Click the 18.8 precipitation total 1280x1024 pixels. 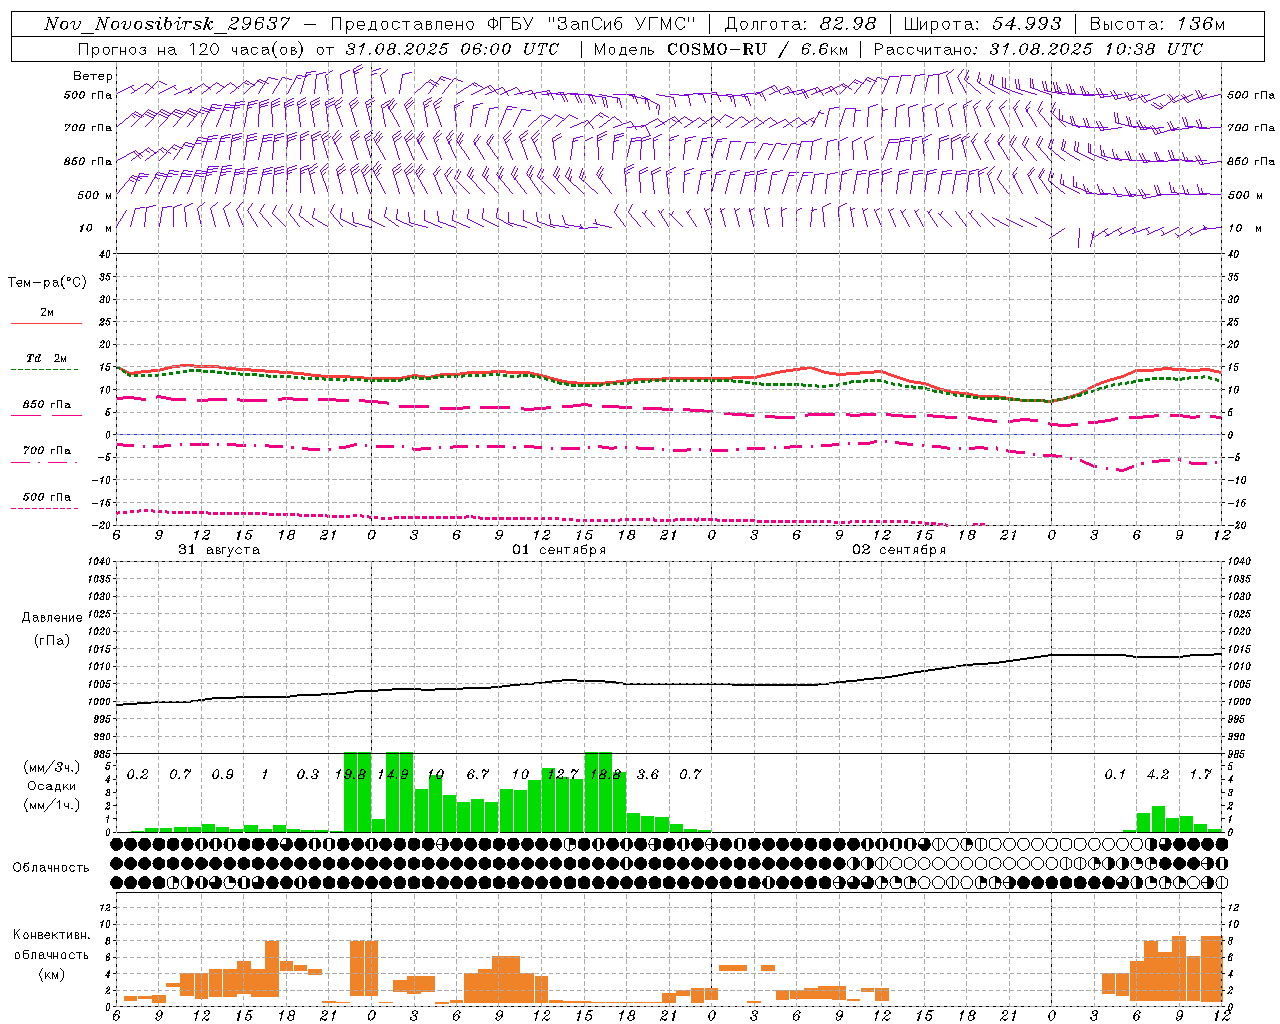point(605,774)
